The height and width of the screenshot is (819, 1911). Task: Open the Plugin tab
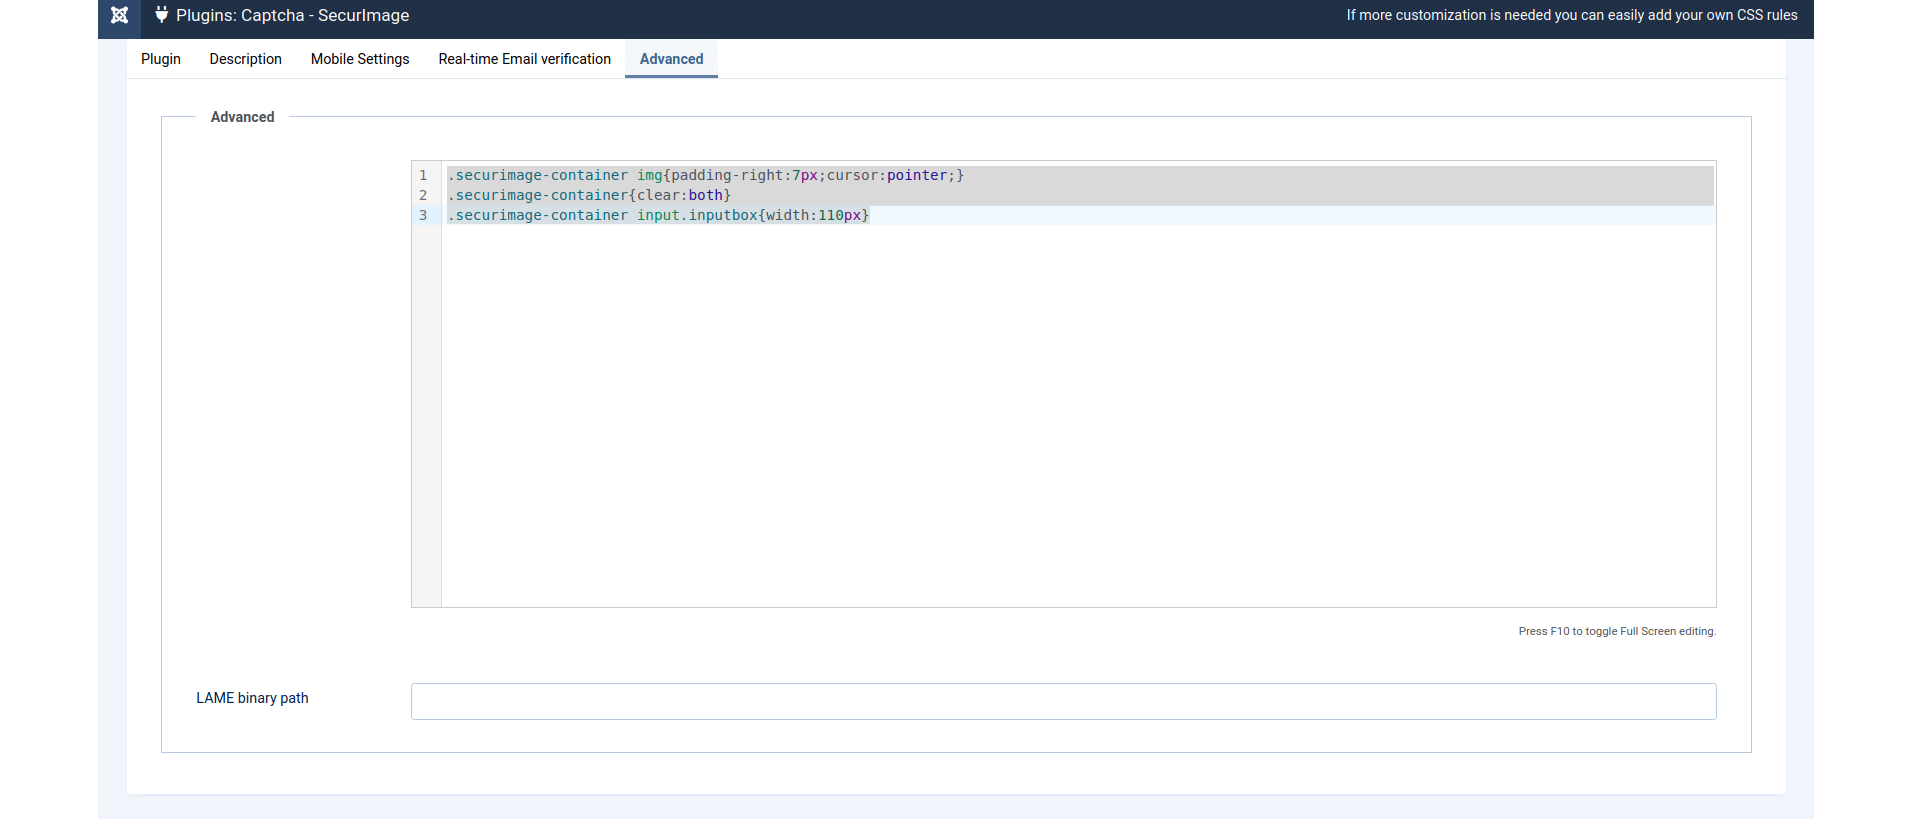[161, 59]
